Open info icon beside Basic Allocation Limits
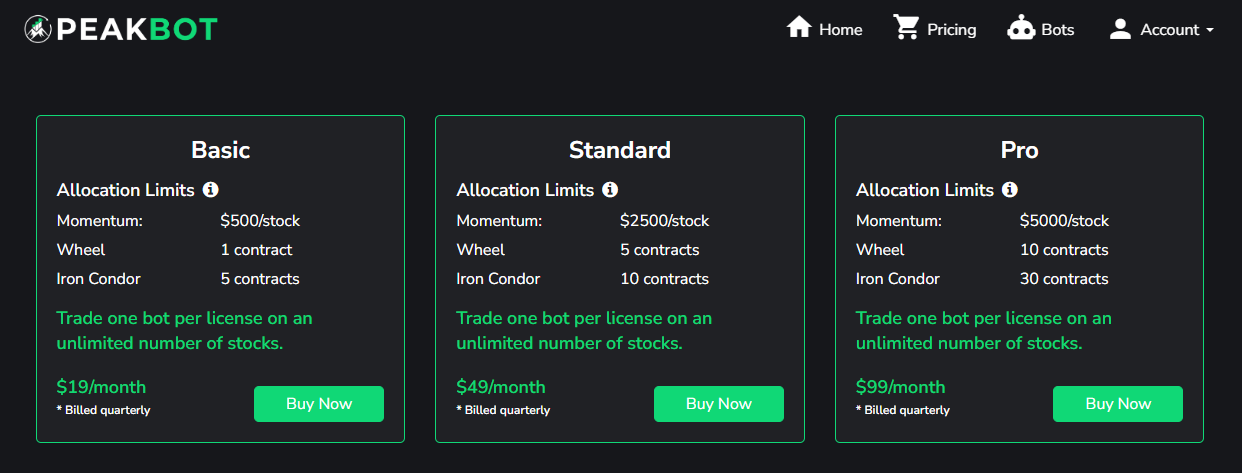The height and width of the screenshot is (473, 1242). pos(210,189)
